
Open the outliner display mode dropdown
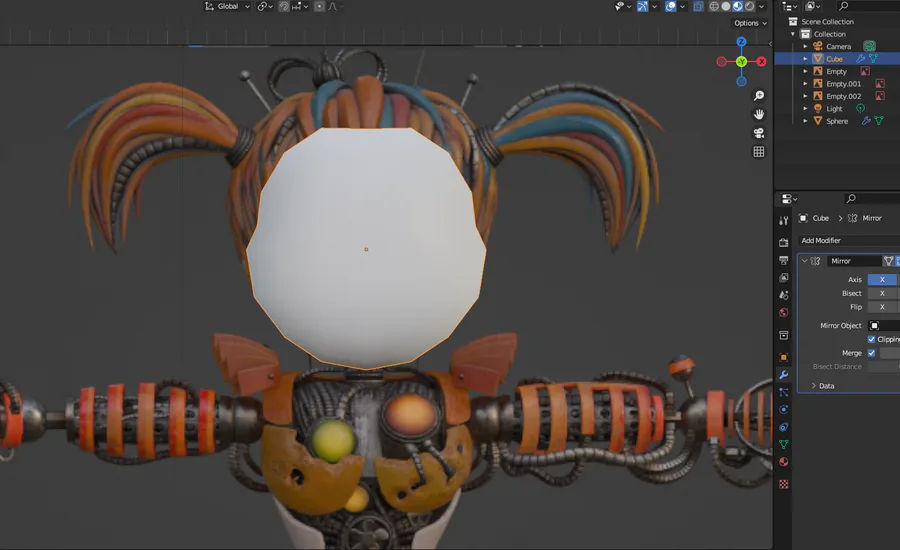[x=813, y=6]
